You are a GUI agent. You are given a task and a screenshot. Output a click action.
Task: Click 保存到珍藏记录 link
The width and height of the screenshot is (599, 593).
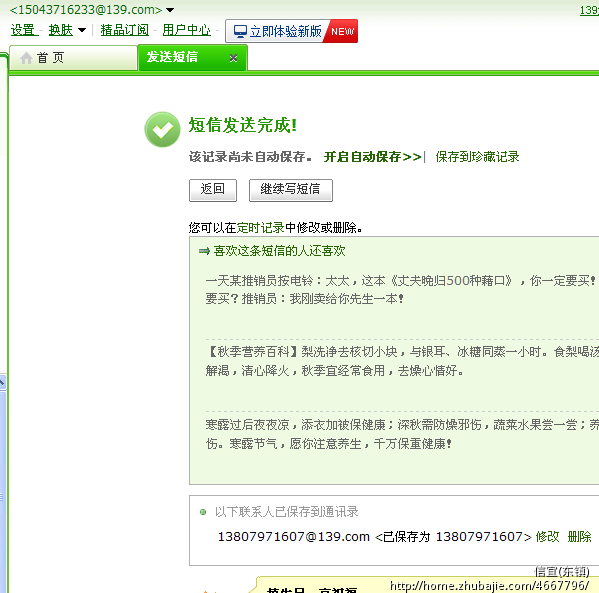477,157
